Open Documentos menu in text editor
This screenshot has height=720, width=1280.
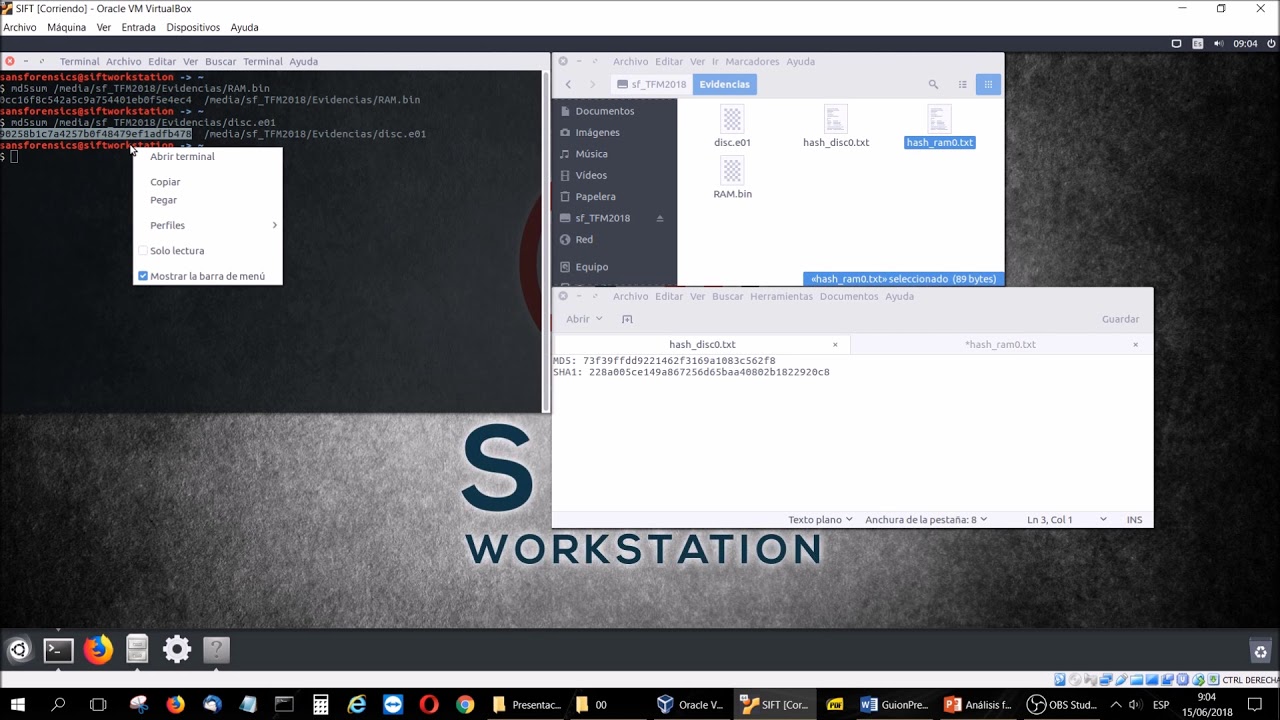tap(848, 296)
